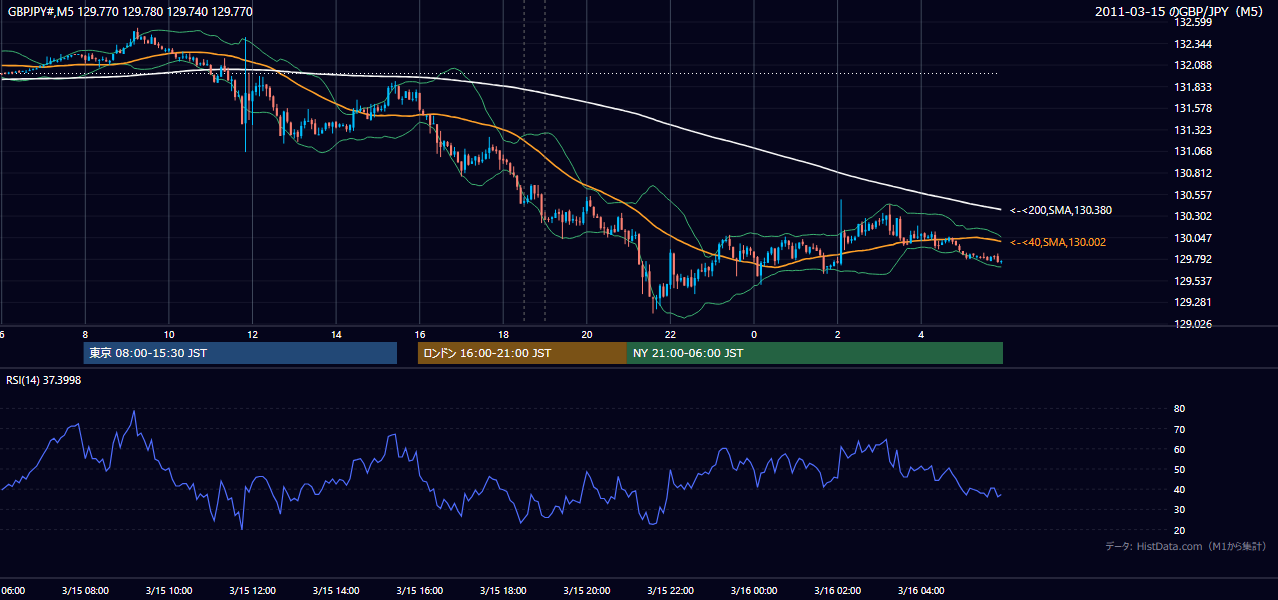The height and width of the screenshot is (600, 1278).
Task: Select the NY 21:00-06:00 JST session bar
Action: coord(815,353)
